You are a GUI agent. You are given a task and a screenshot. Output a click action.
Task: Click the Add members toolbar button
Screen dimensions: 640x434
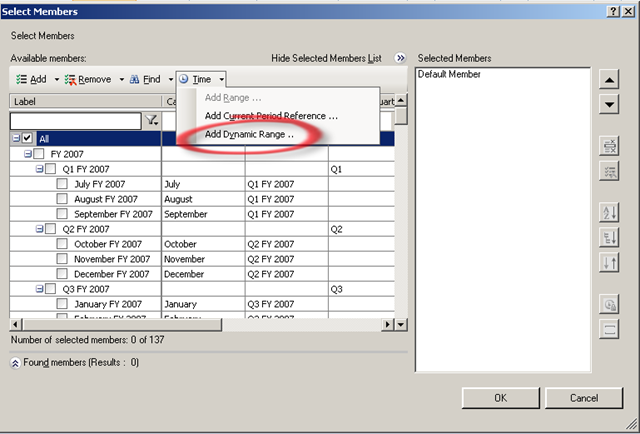coord(31,79)
